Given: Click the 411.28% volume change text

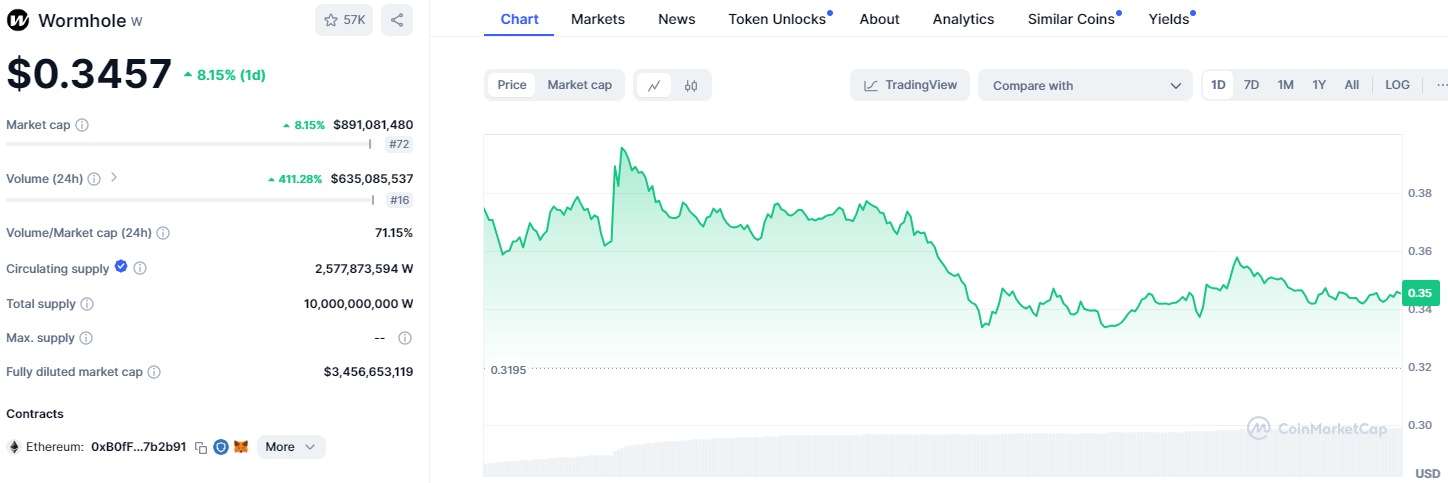Looking at the screenshot, I should (300, 179).
